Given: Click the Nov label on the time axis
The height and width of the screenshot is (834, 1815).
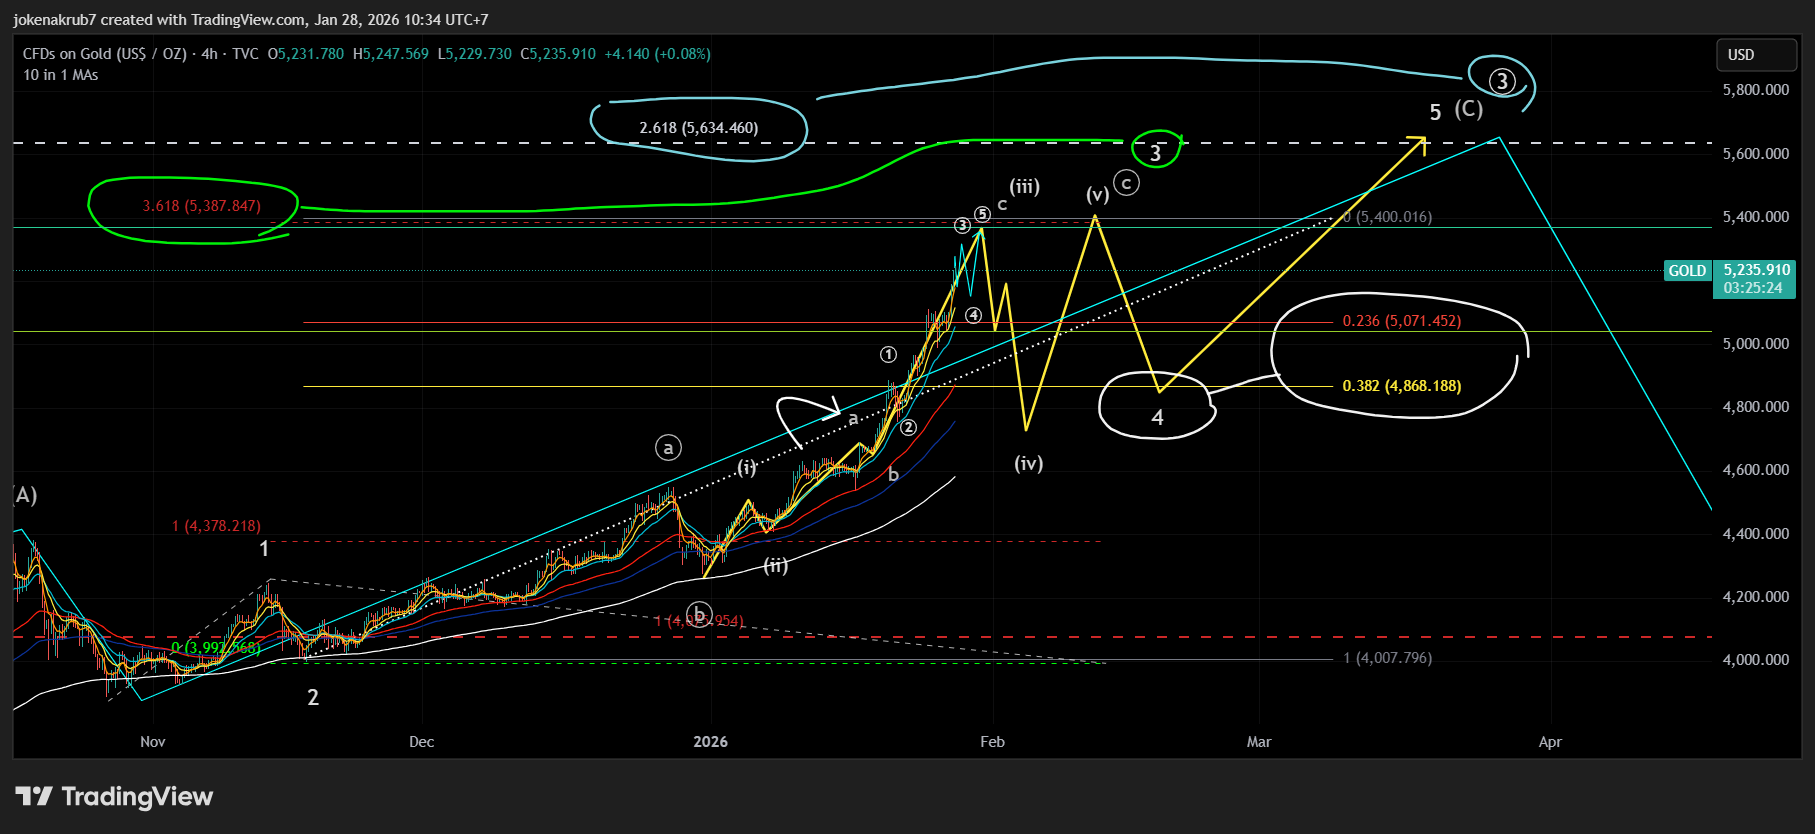Looking at the screenshot, I should pyautogui.click(x=153, y=742).
